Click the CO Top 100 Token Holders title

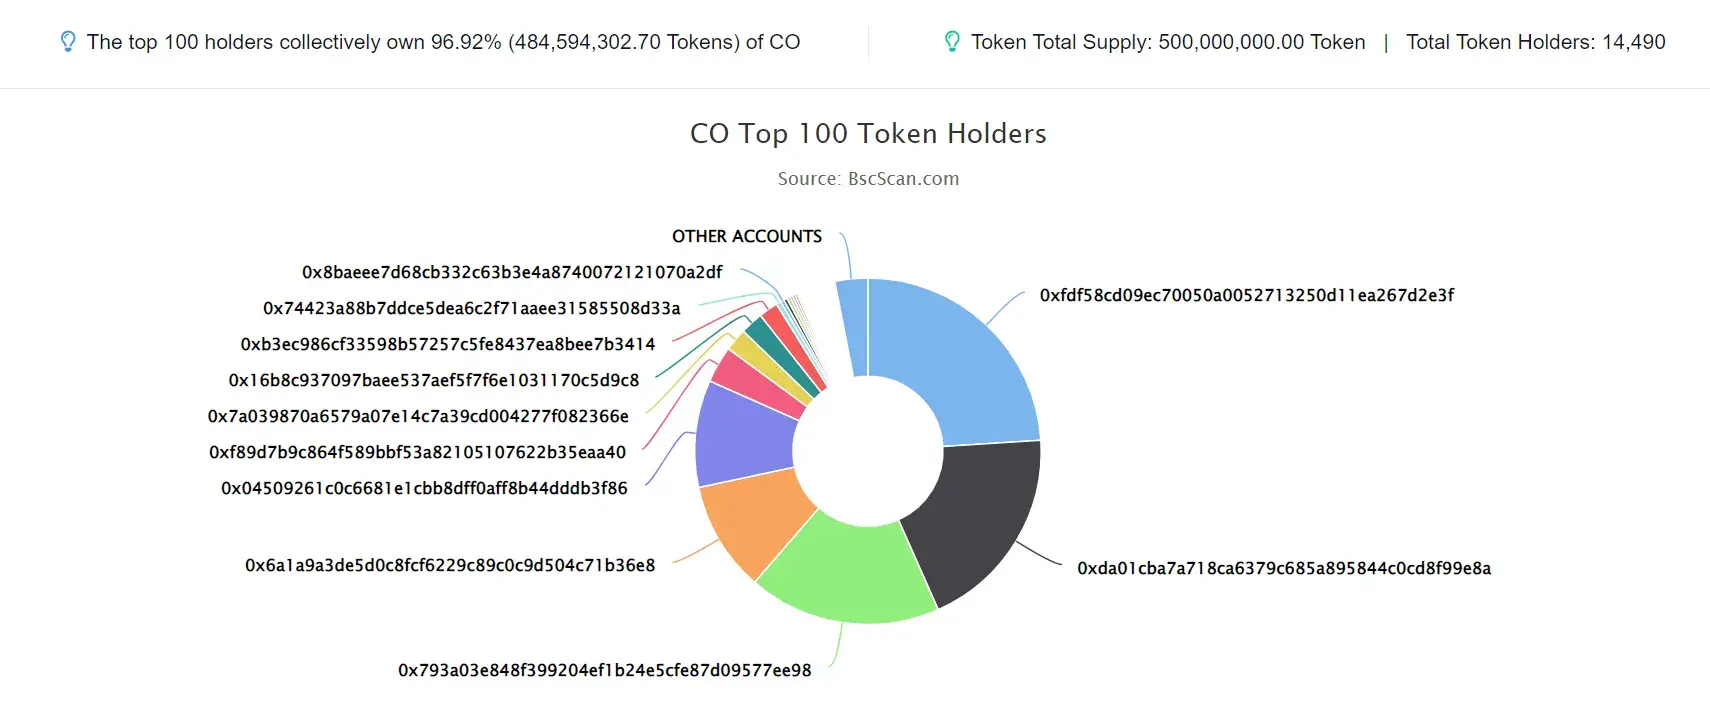[x=868, y=133]
